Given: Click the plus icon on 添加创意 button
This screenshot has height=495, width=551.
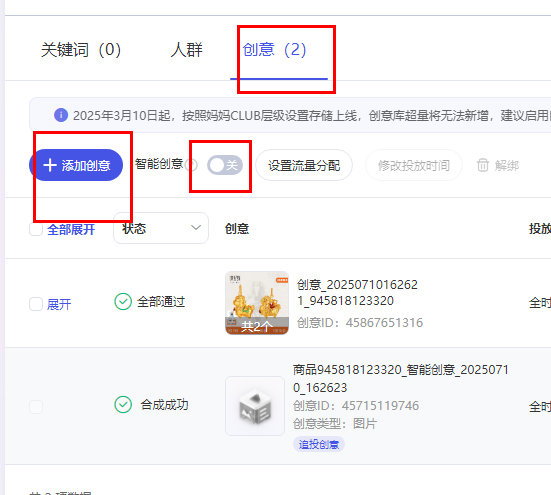Looking at the screenshot, I should tap(50, 165).
